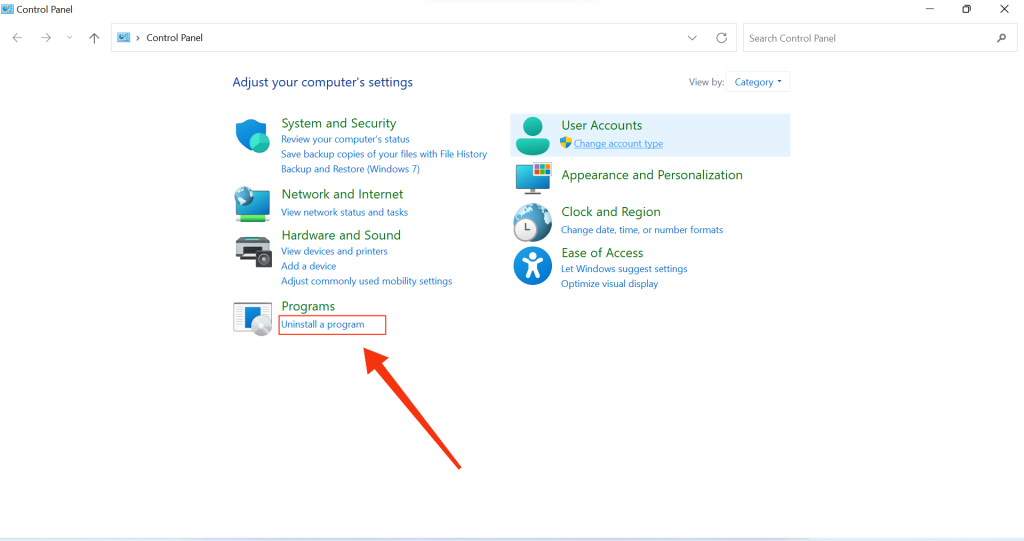Click Control Panel breadcrumb in address bar
Viewport: 1024px width, 541px height.
tap(174, 38)
